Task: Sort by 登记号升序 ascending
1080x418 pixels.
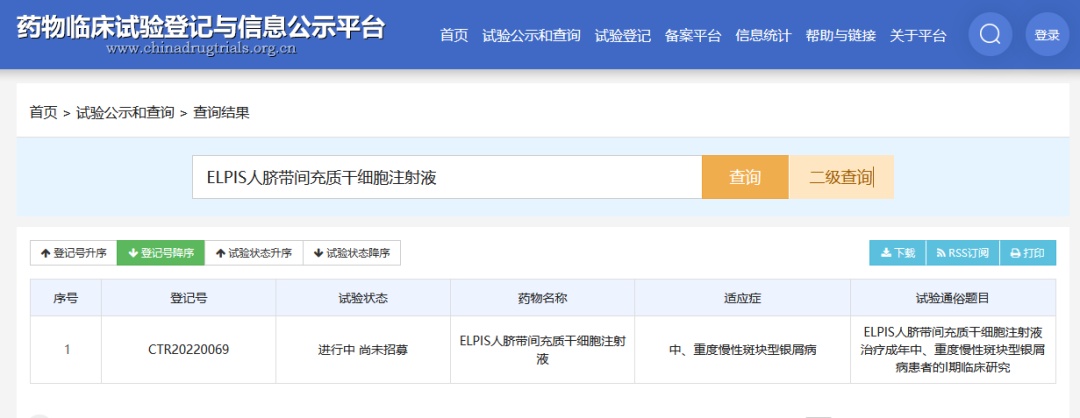Action: (x=74, y=253)
